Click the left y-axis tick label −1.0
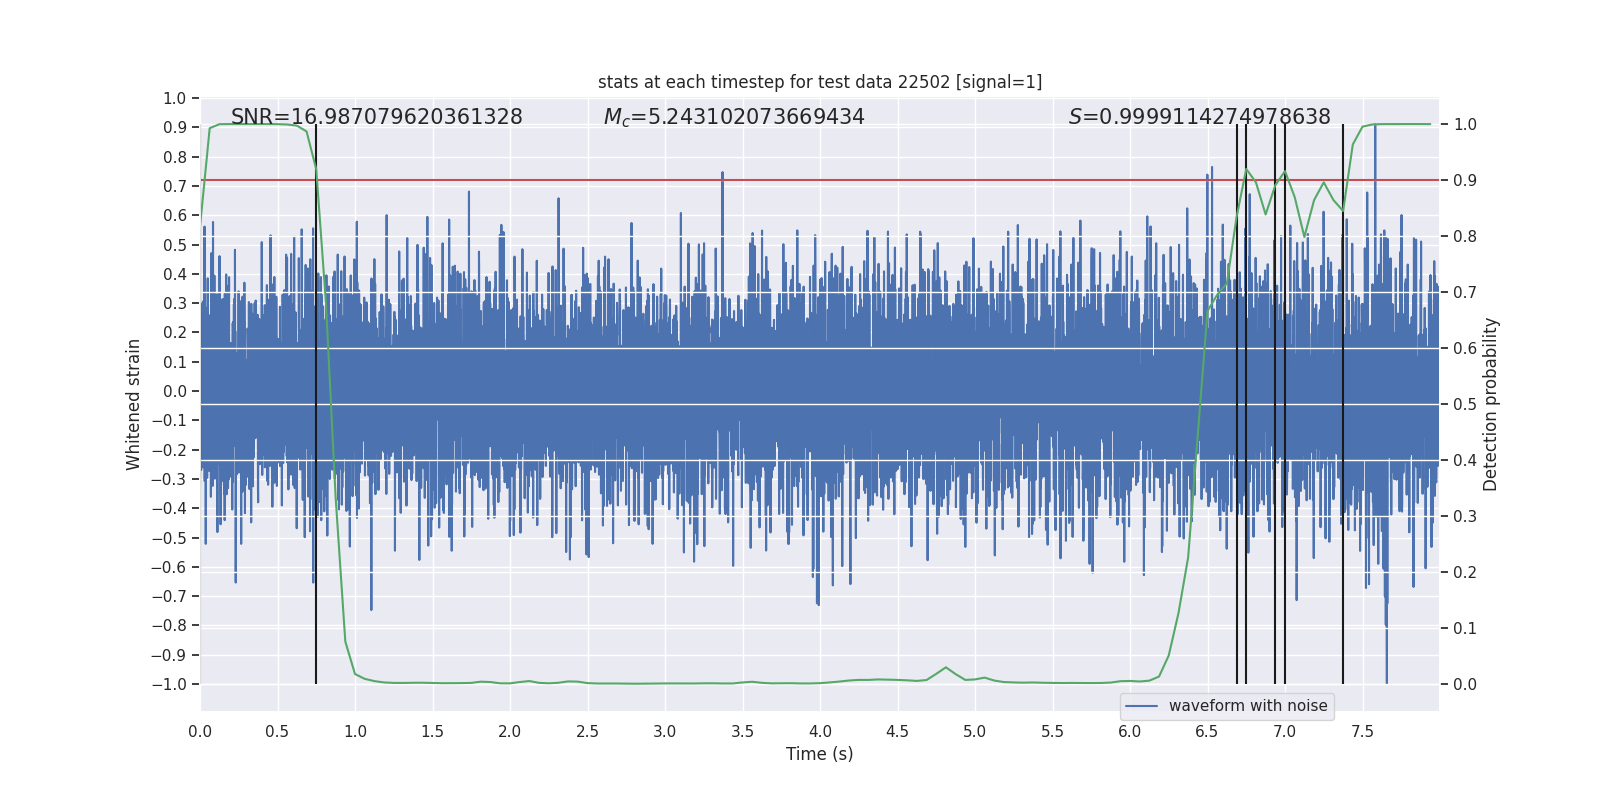 pyautogui.click(x=169, y=684)
